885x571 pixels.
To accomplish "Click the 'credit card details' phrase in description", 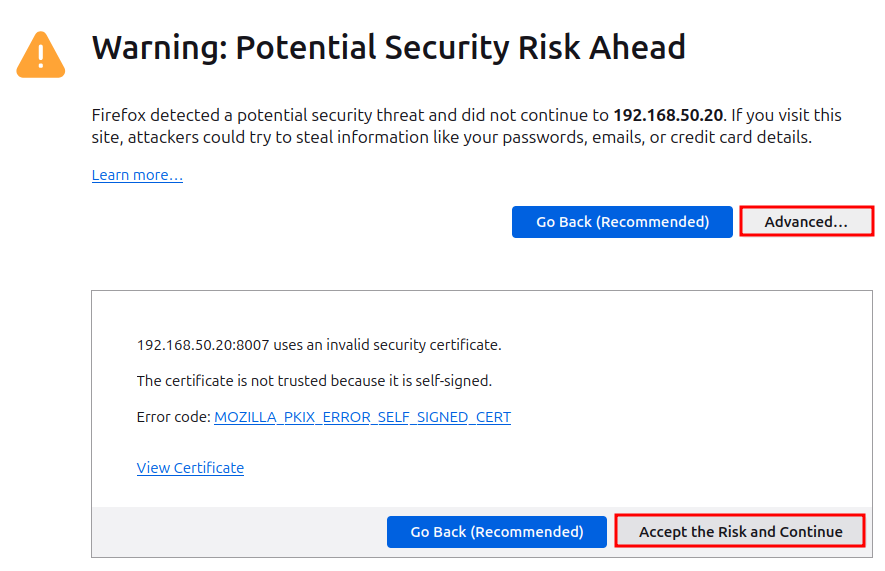I will pyautogui.click(x=741, y=137).
